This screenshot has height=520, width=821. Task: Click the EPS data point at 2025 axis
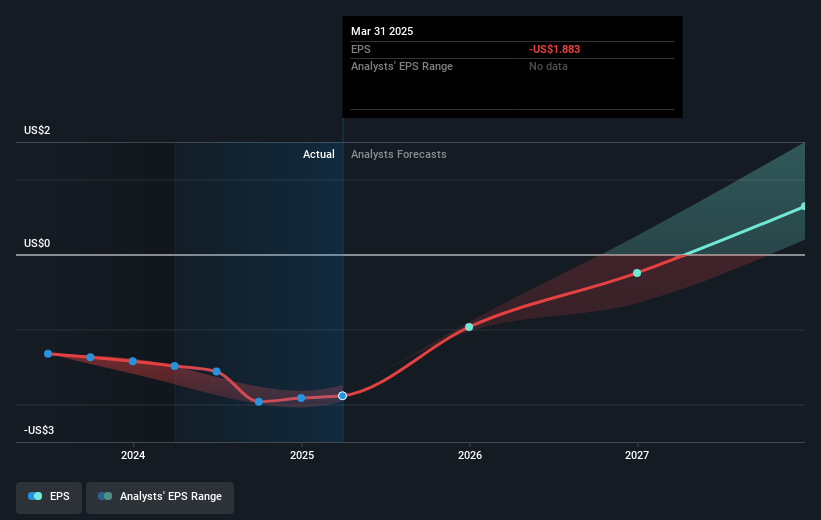click(301, 398)
